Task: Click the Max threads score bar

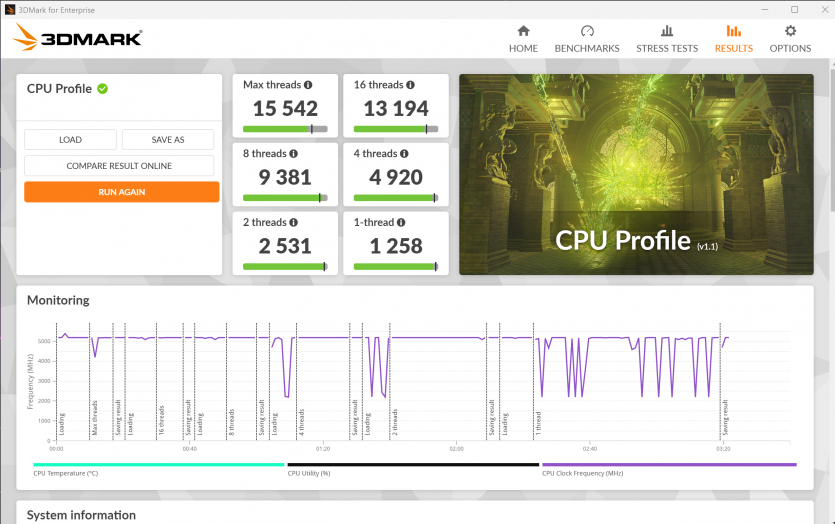Action: [x=285, y=129]
